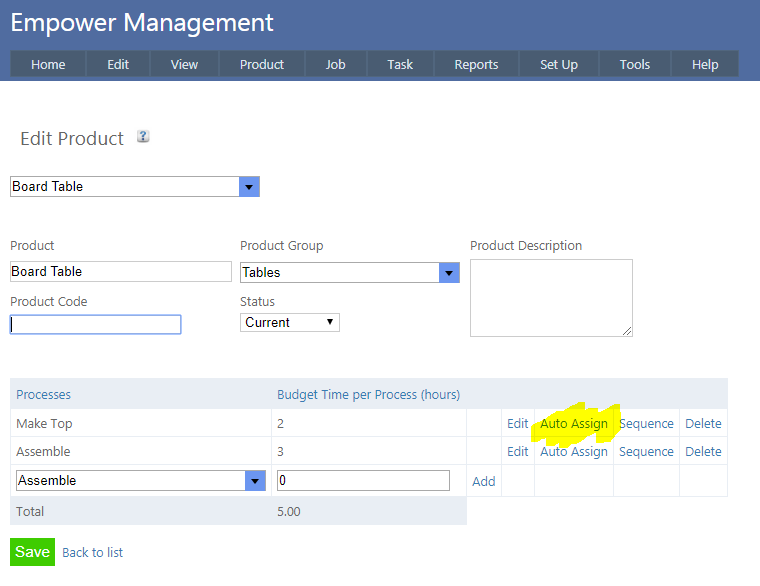Open the Product menu
Screen dimensions: 760x586
pos(262,64)
